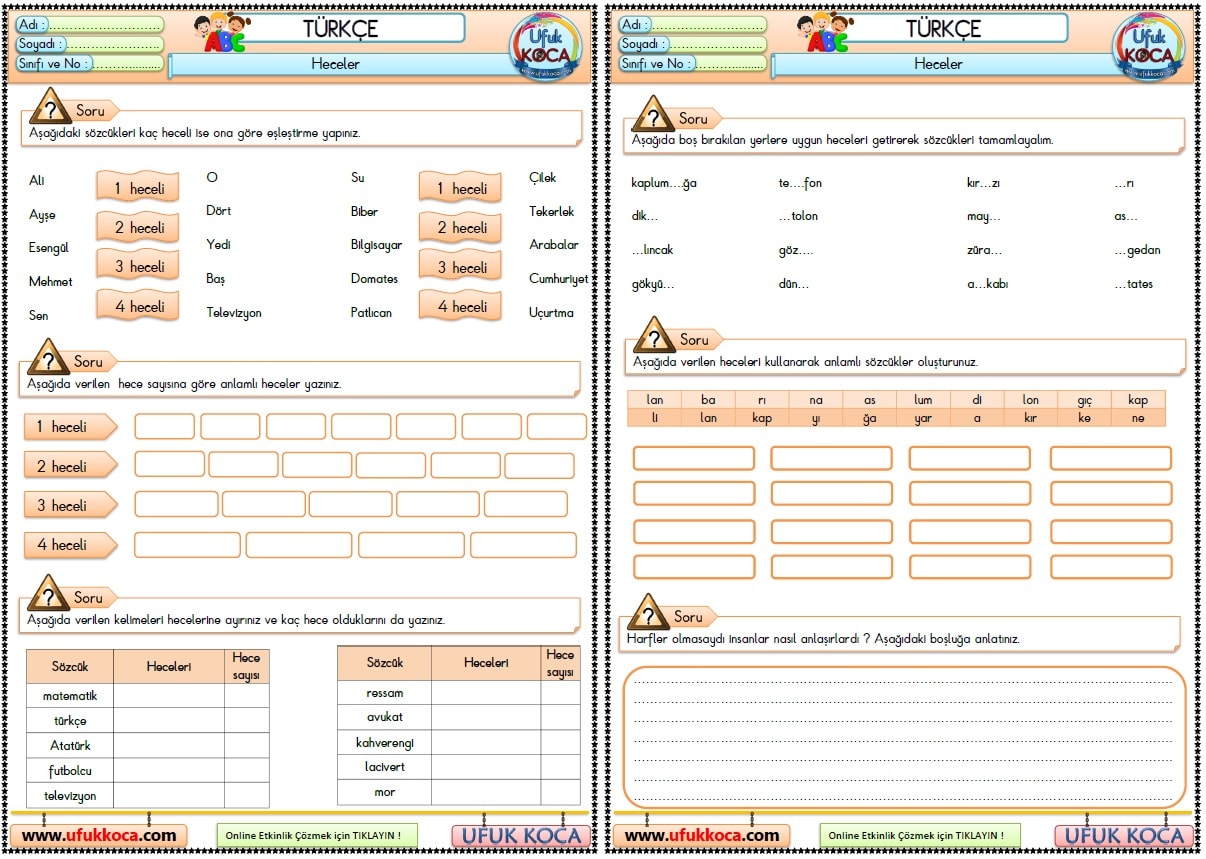Select the word 'Ayşe'

42,215
